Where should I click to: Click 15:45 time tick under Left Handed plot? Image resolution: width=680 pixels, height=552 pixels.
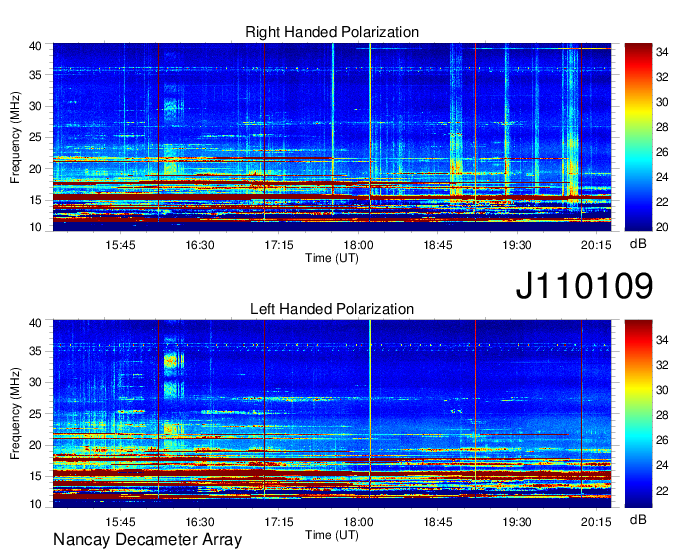(120, 522)
